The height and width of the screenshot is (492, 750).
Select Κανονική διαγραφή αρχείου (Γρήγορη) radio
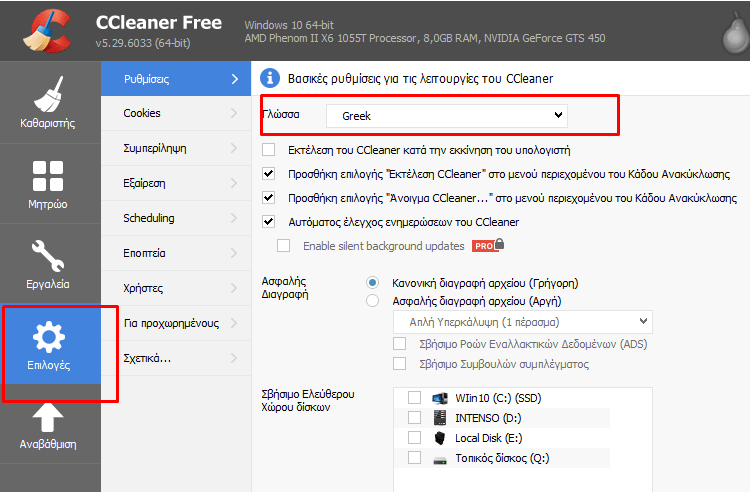coord(373,283)
